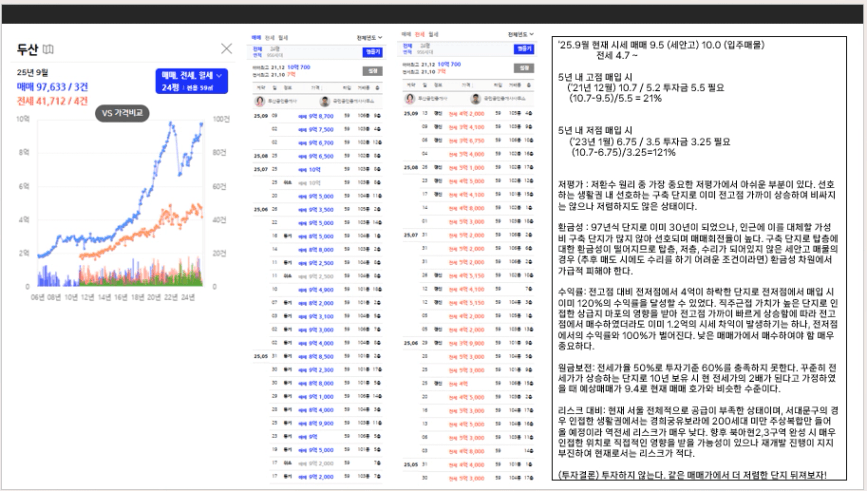
Task: Click the VS 가격비교 button
Action: click(122, 113)
